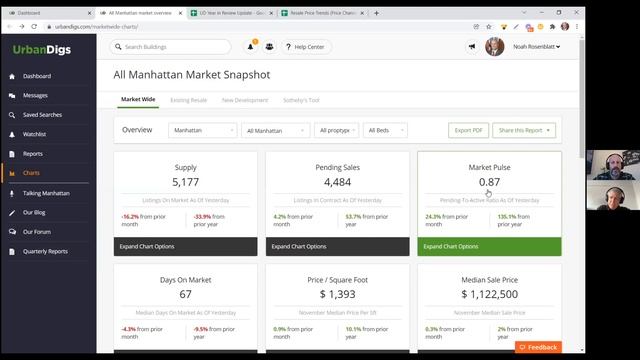Expand Chart Options under Supply
This screenshot has width=640, height=360.
pyautogui.click(x=185, y=247)
